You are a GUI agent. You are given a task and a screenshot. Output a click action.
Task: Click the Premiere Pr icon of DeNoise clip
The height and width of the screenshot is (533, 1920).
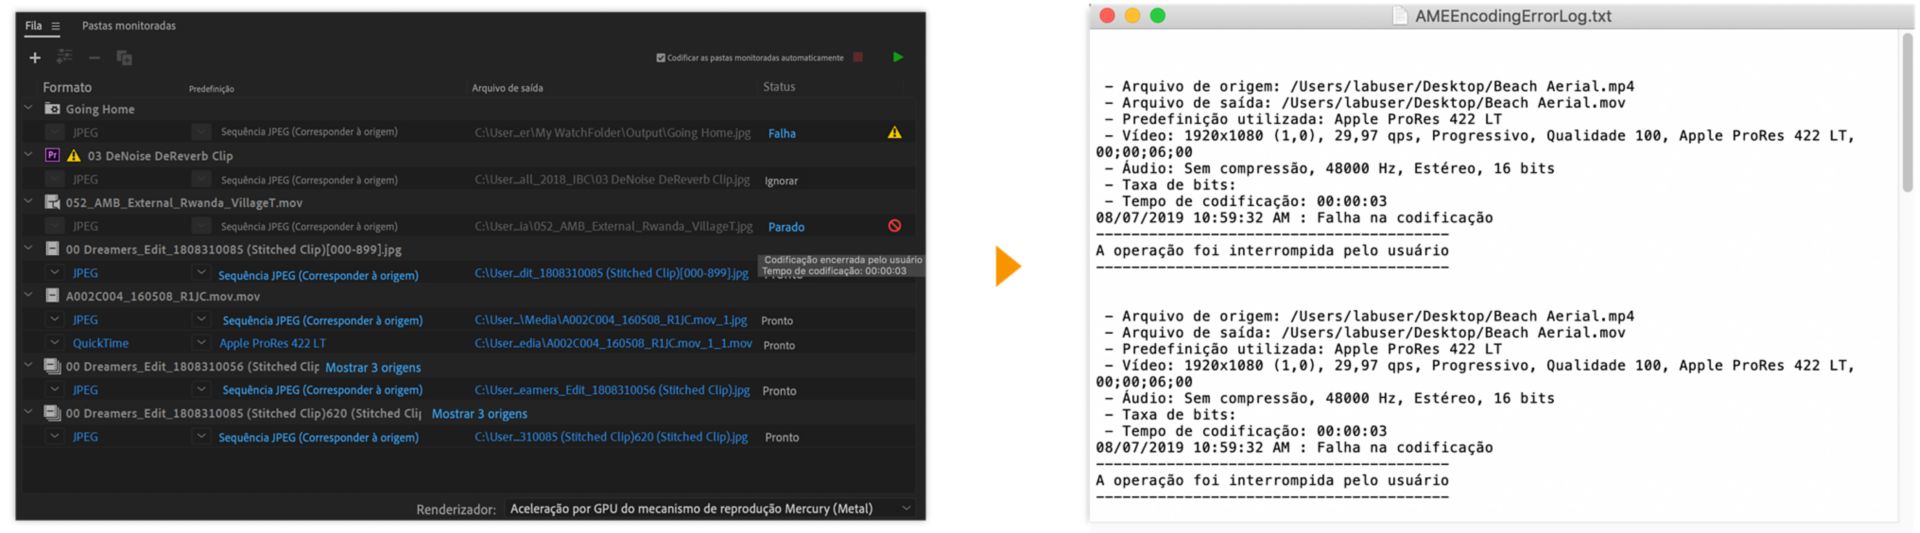tap(53, 155)
